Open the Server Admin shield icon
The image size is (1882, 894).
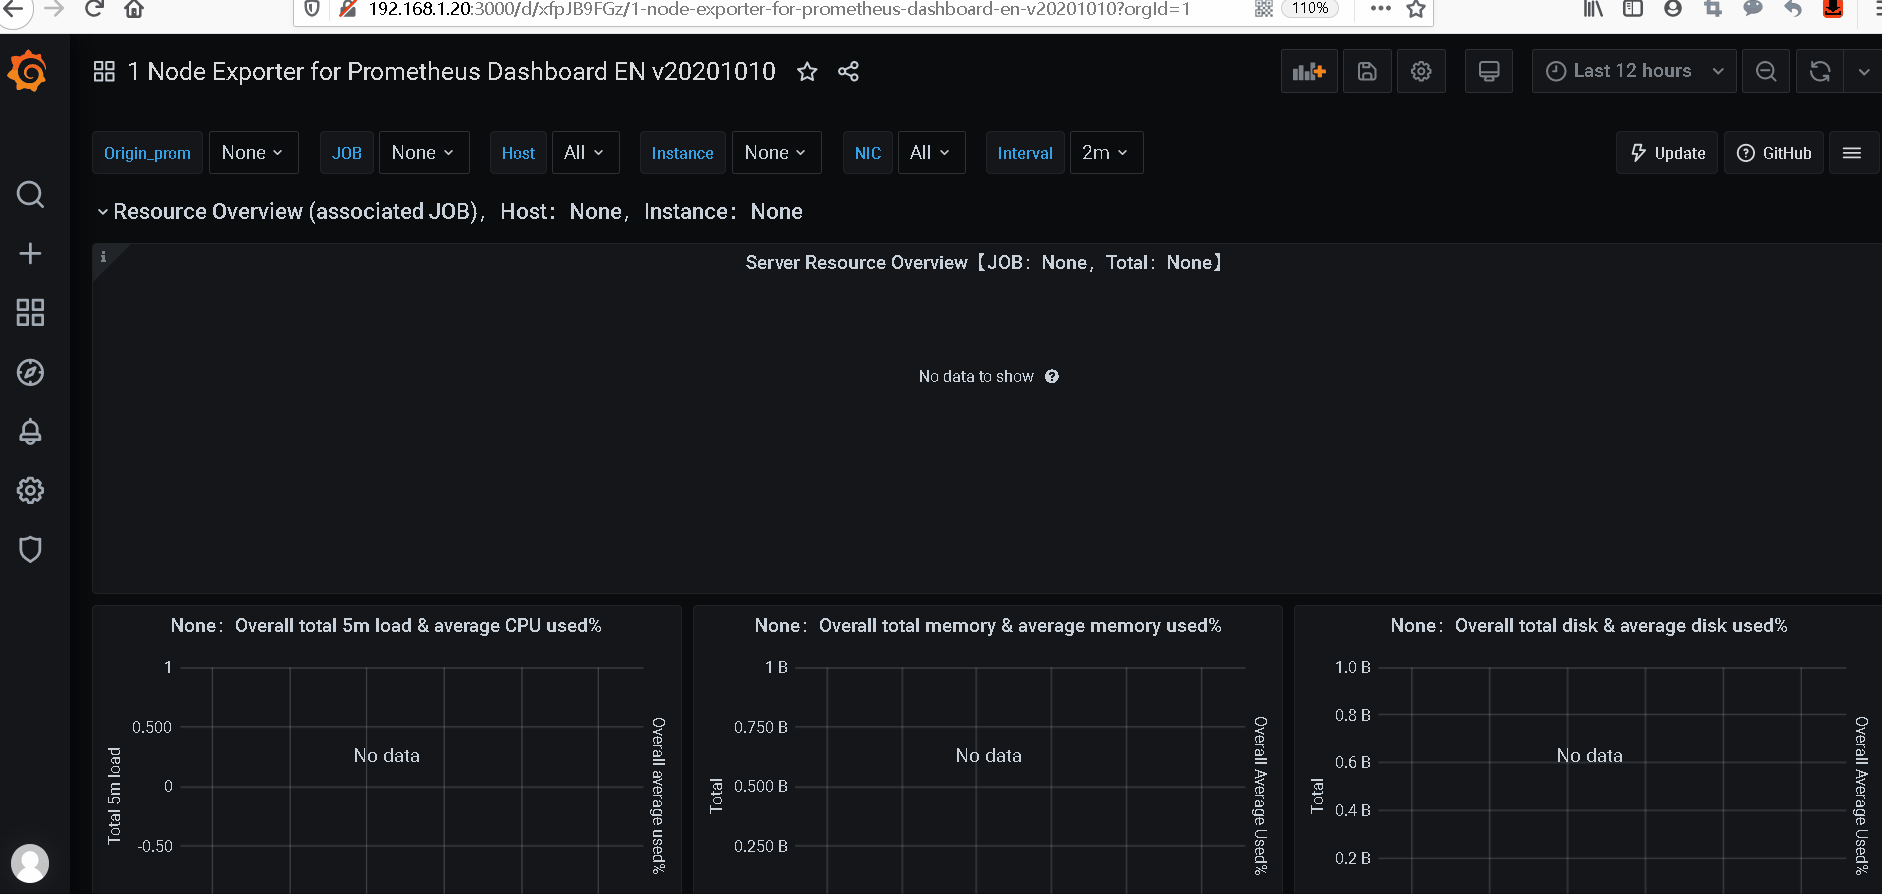pos(30,549)
